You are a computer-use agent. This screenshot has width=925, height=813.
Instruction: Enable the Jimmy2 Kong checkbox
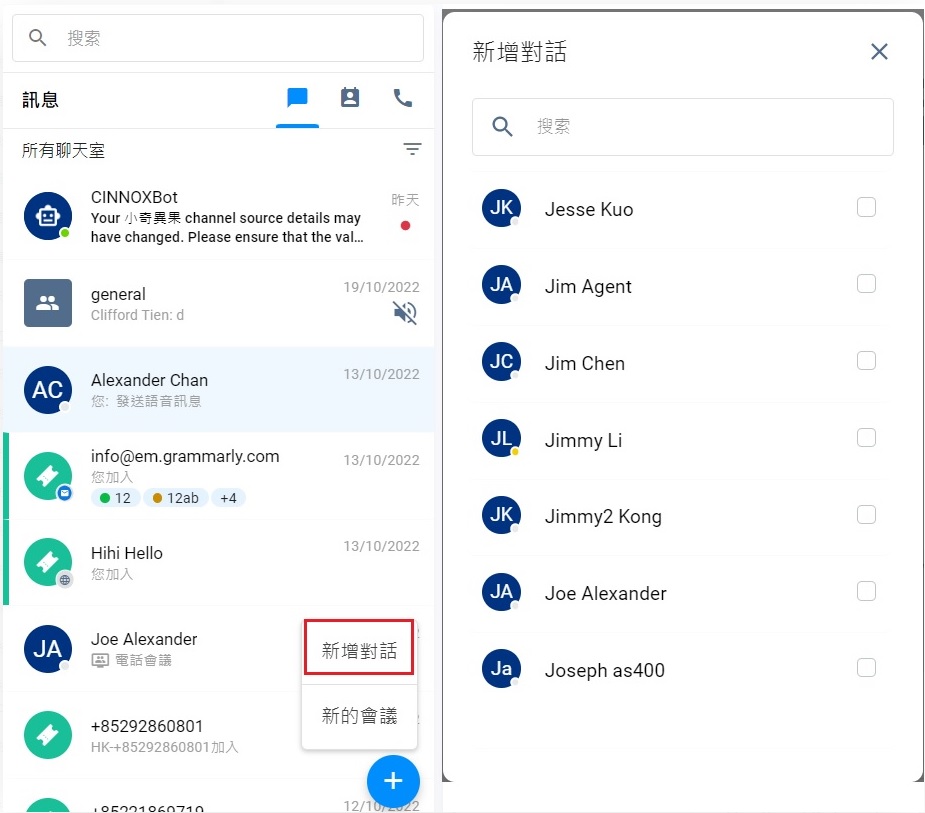click(x=866, y=514)
